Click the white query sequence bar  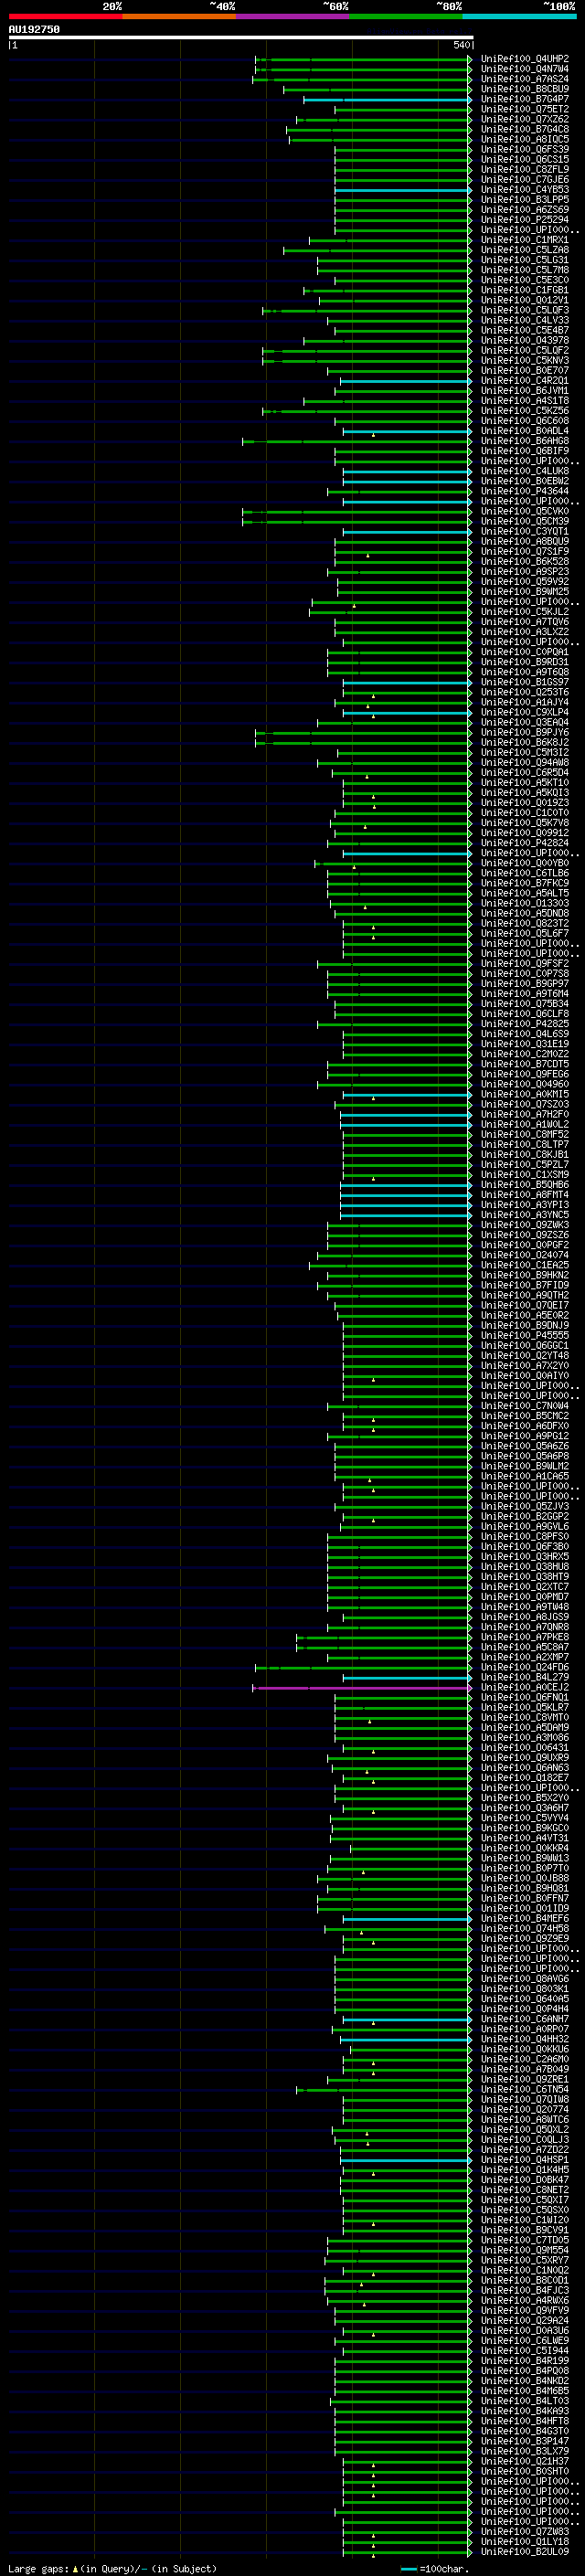click(x=241, y=37)
